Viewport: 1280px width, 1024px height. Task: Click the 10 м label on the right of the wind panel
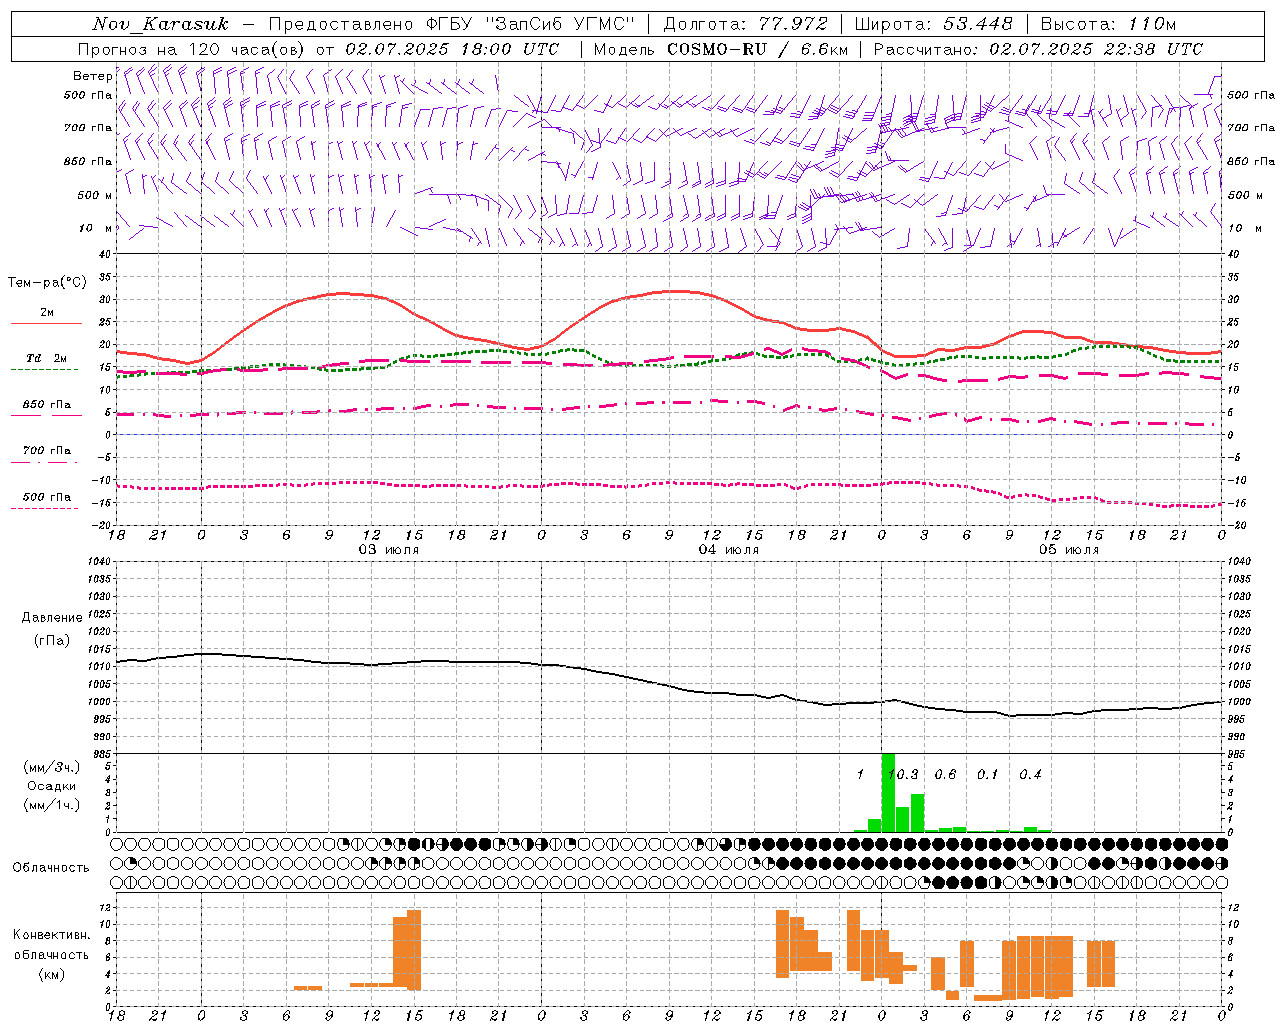coord(1245,228)
